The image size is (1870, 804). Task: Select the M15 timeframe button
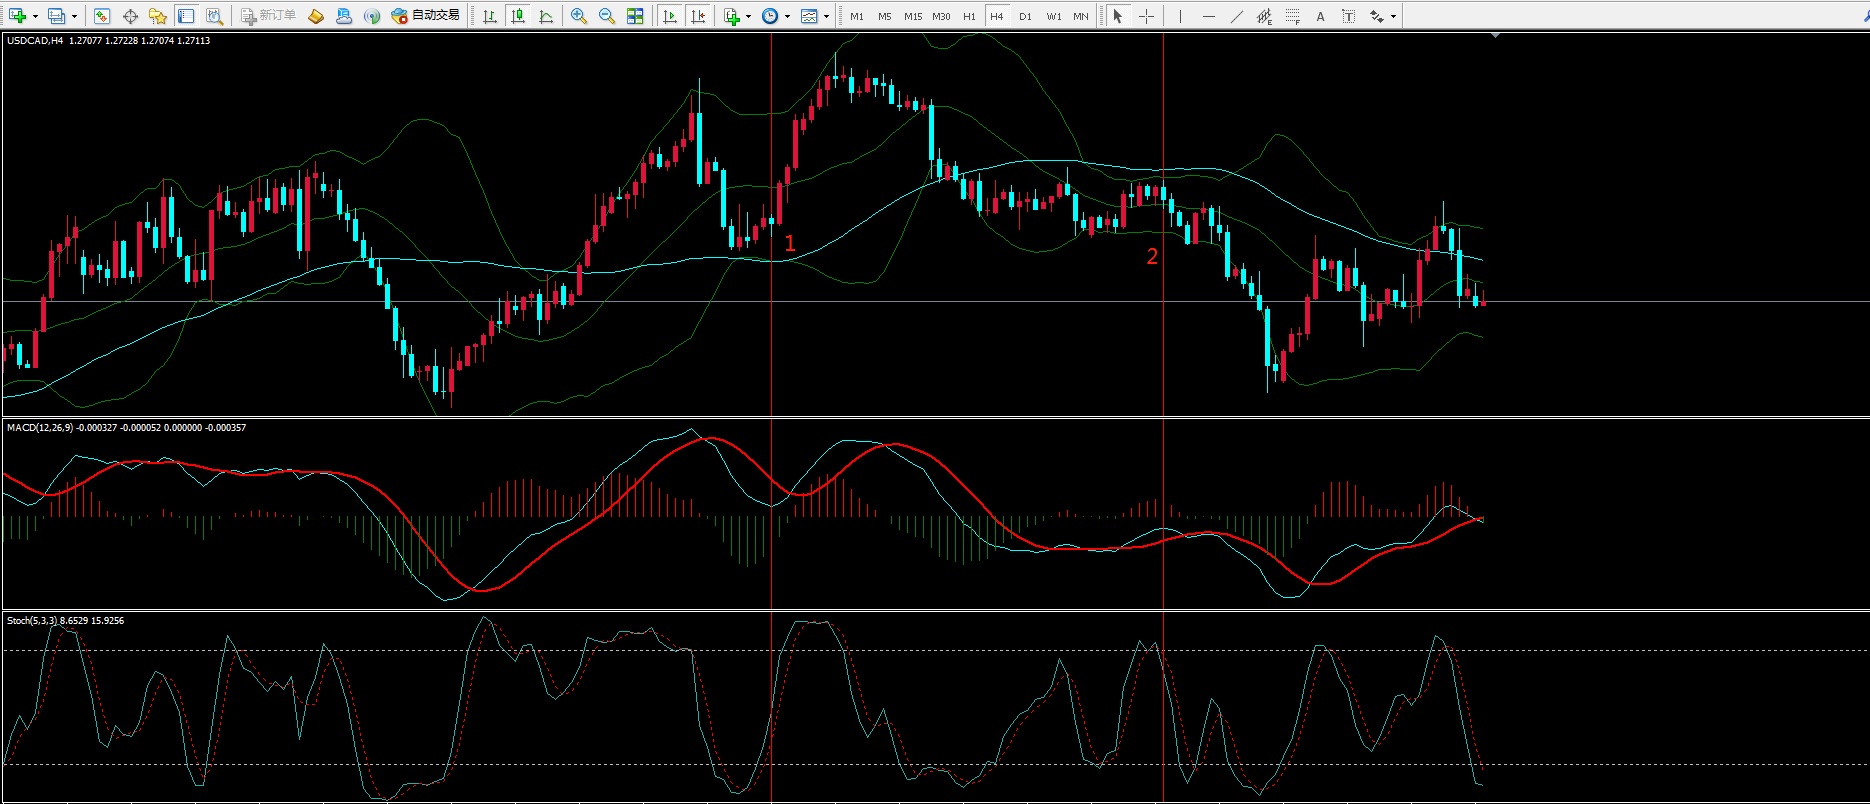point(913,16)
